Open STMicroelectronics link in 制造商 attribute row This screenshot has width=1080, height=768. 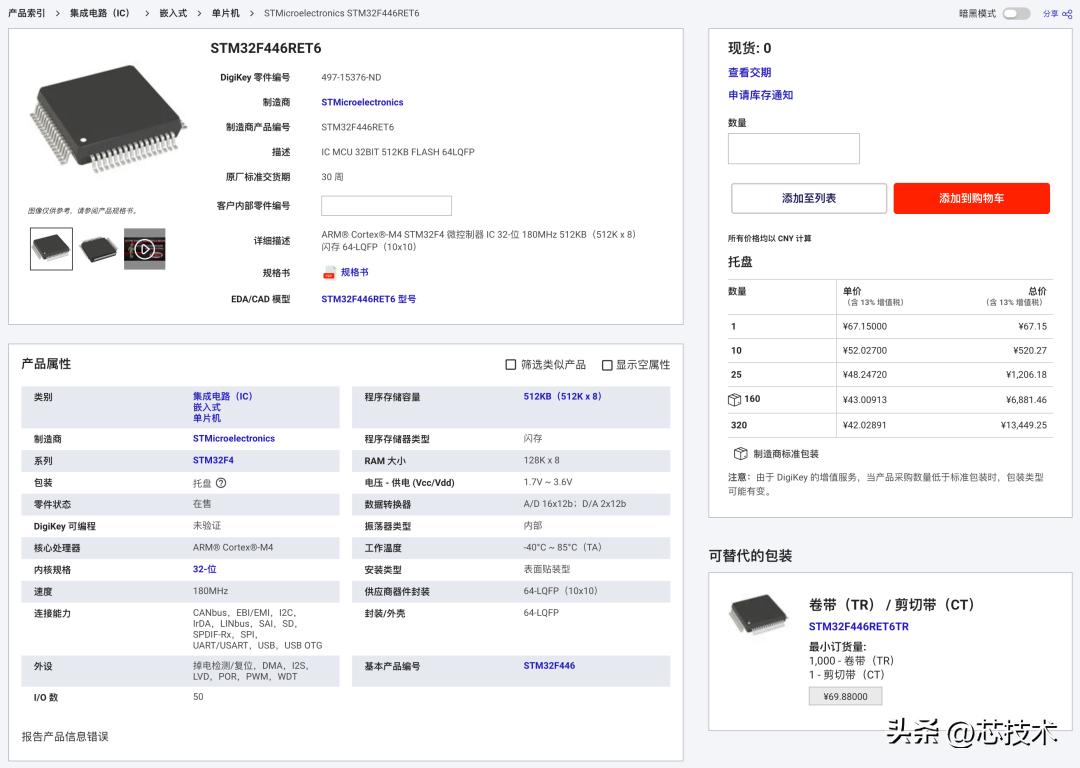click(x=233, y=438)
